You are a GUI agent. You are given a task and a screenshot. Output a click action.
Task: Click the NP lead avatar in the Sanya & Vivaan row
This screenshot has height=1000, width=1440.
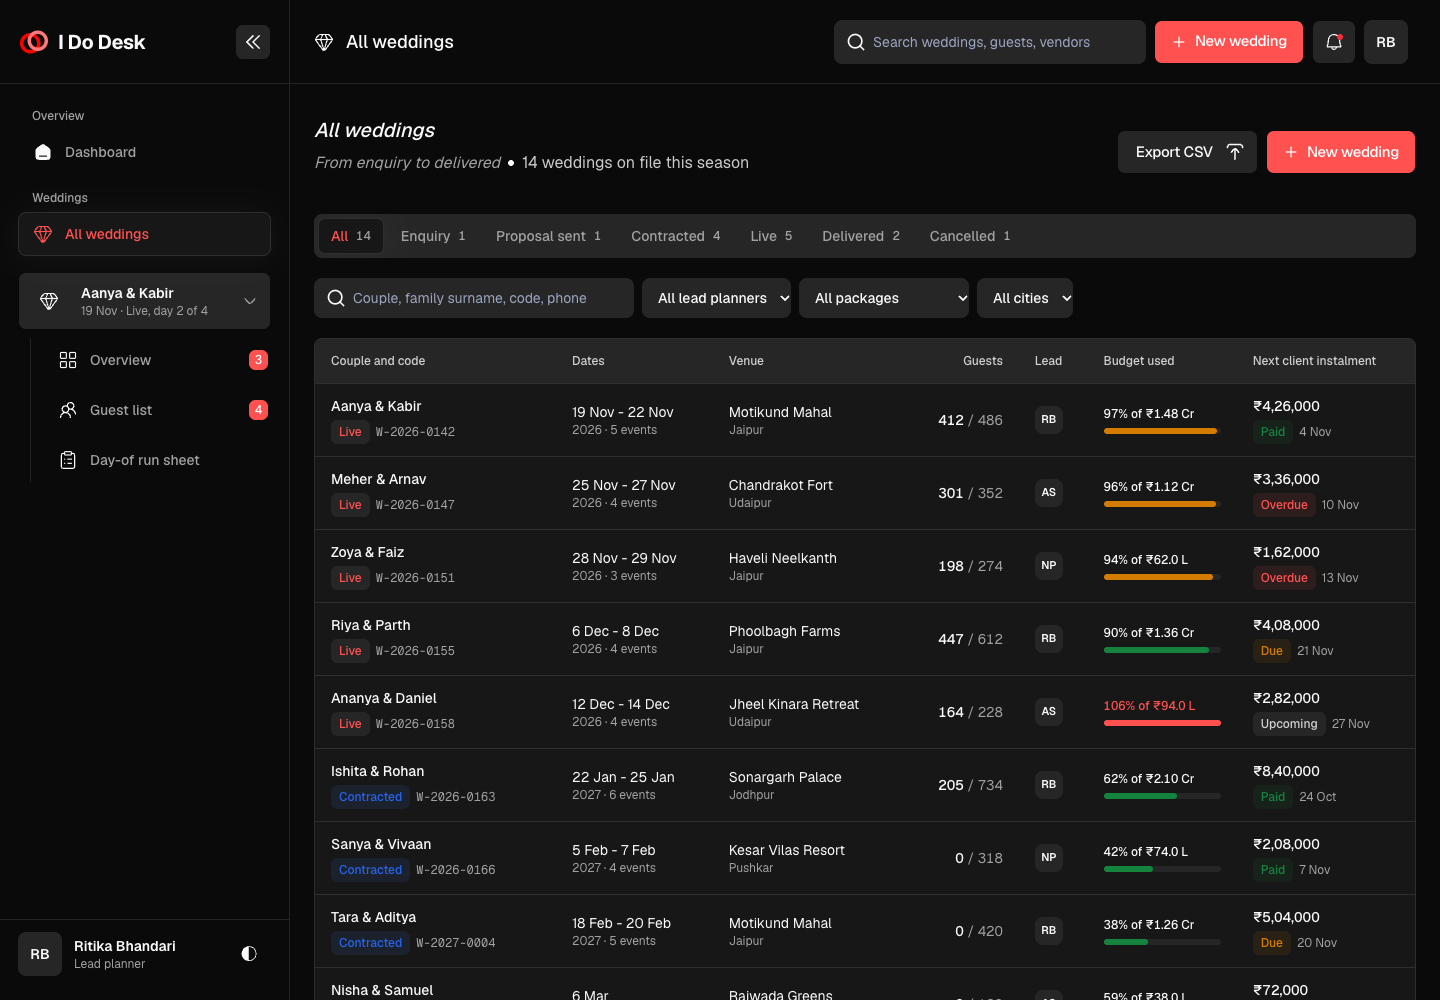coord(1049,858)
